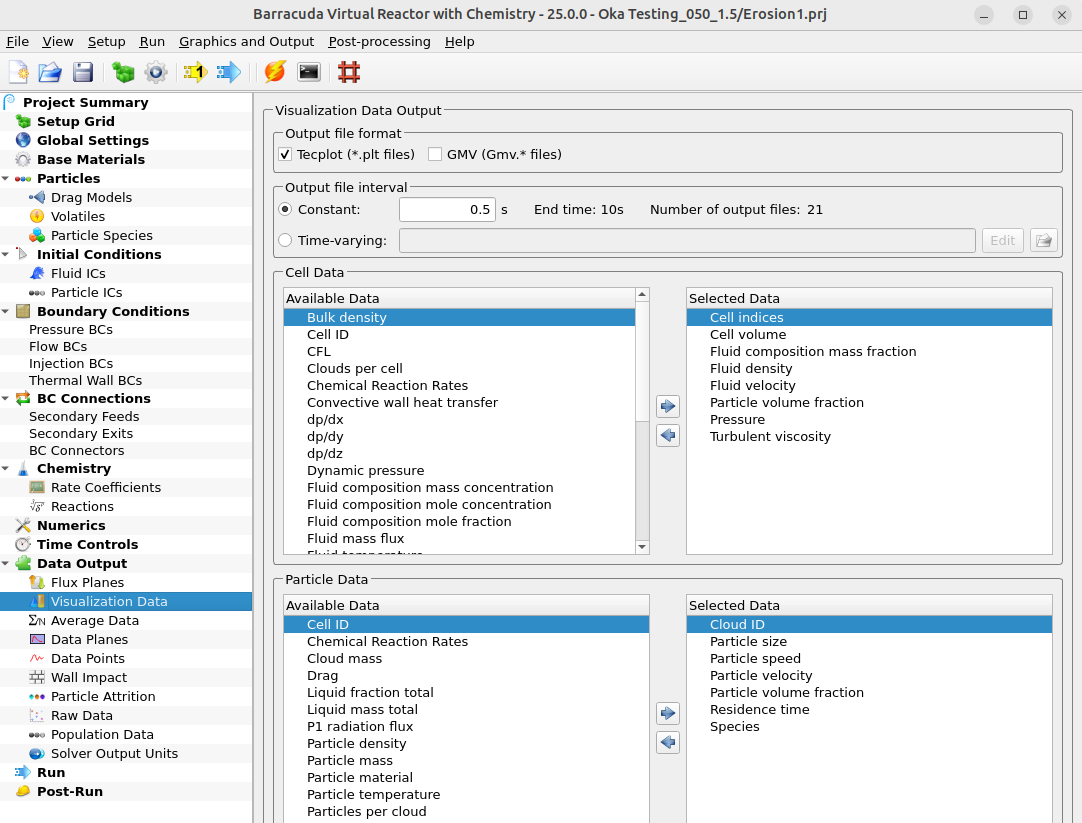The width and height of the screenshot is (1082, 823).
Task: Add selected Cell Data with right arrow button
Action: pos(668,406)
